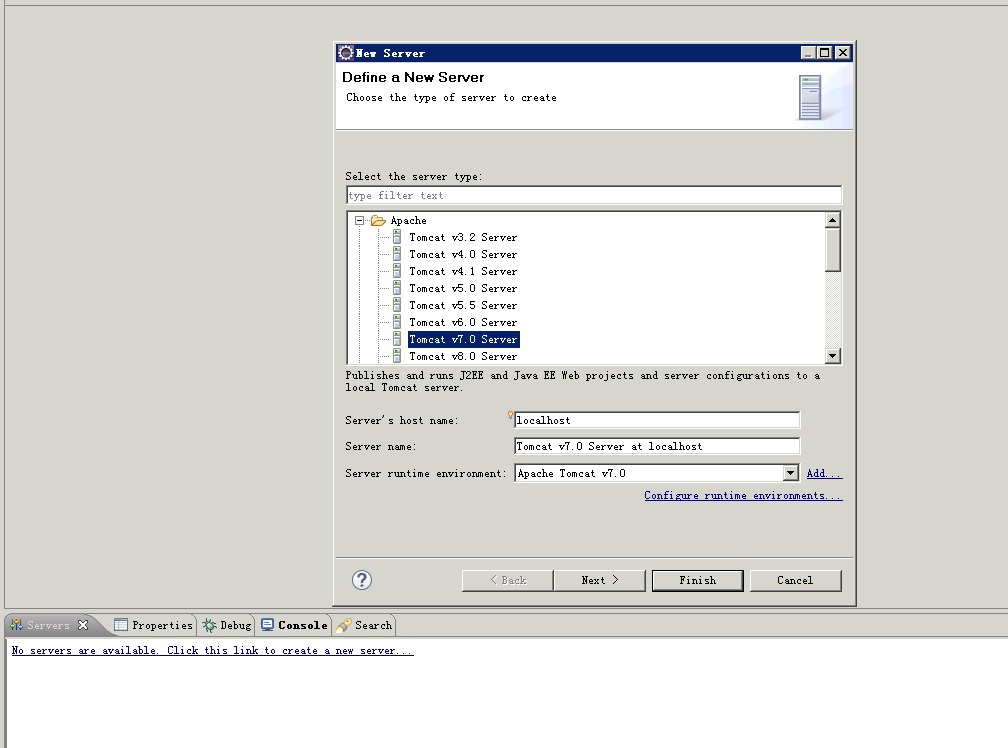Screen dimensions: 1008x748
Task: Select Tomcat v7.0 Server
Action: [464, 339]
